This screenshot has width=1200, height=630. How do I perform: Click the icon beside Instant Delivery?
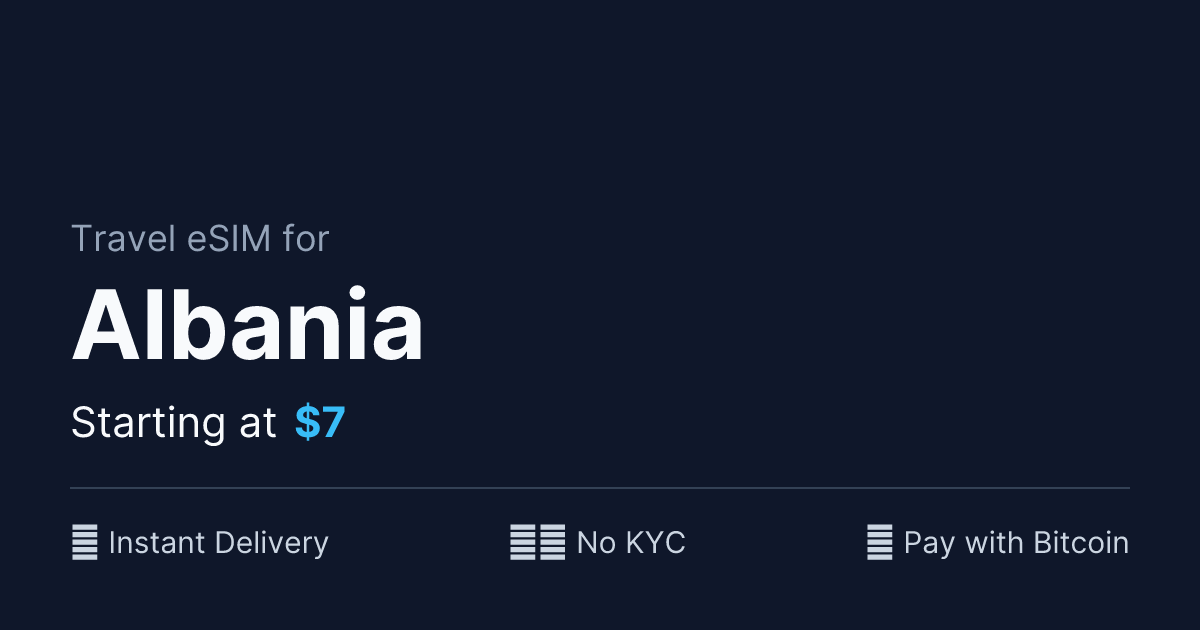click(x=85, y=543)
